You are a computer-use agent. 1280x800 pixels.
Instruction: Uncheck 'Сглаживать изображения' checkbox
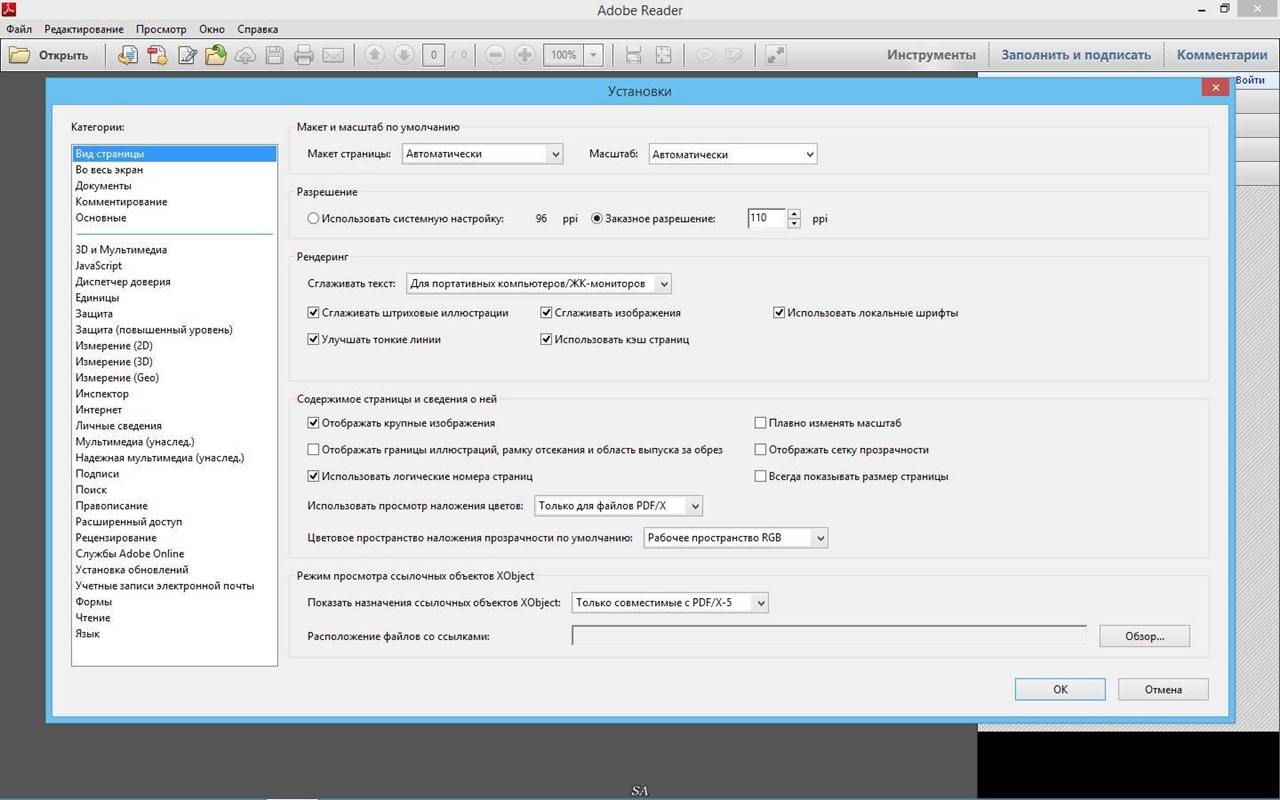coord(546,313)
